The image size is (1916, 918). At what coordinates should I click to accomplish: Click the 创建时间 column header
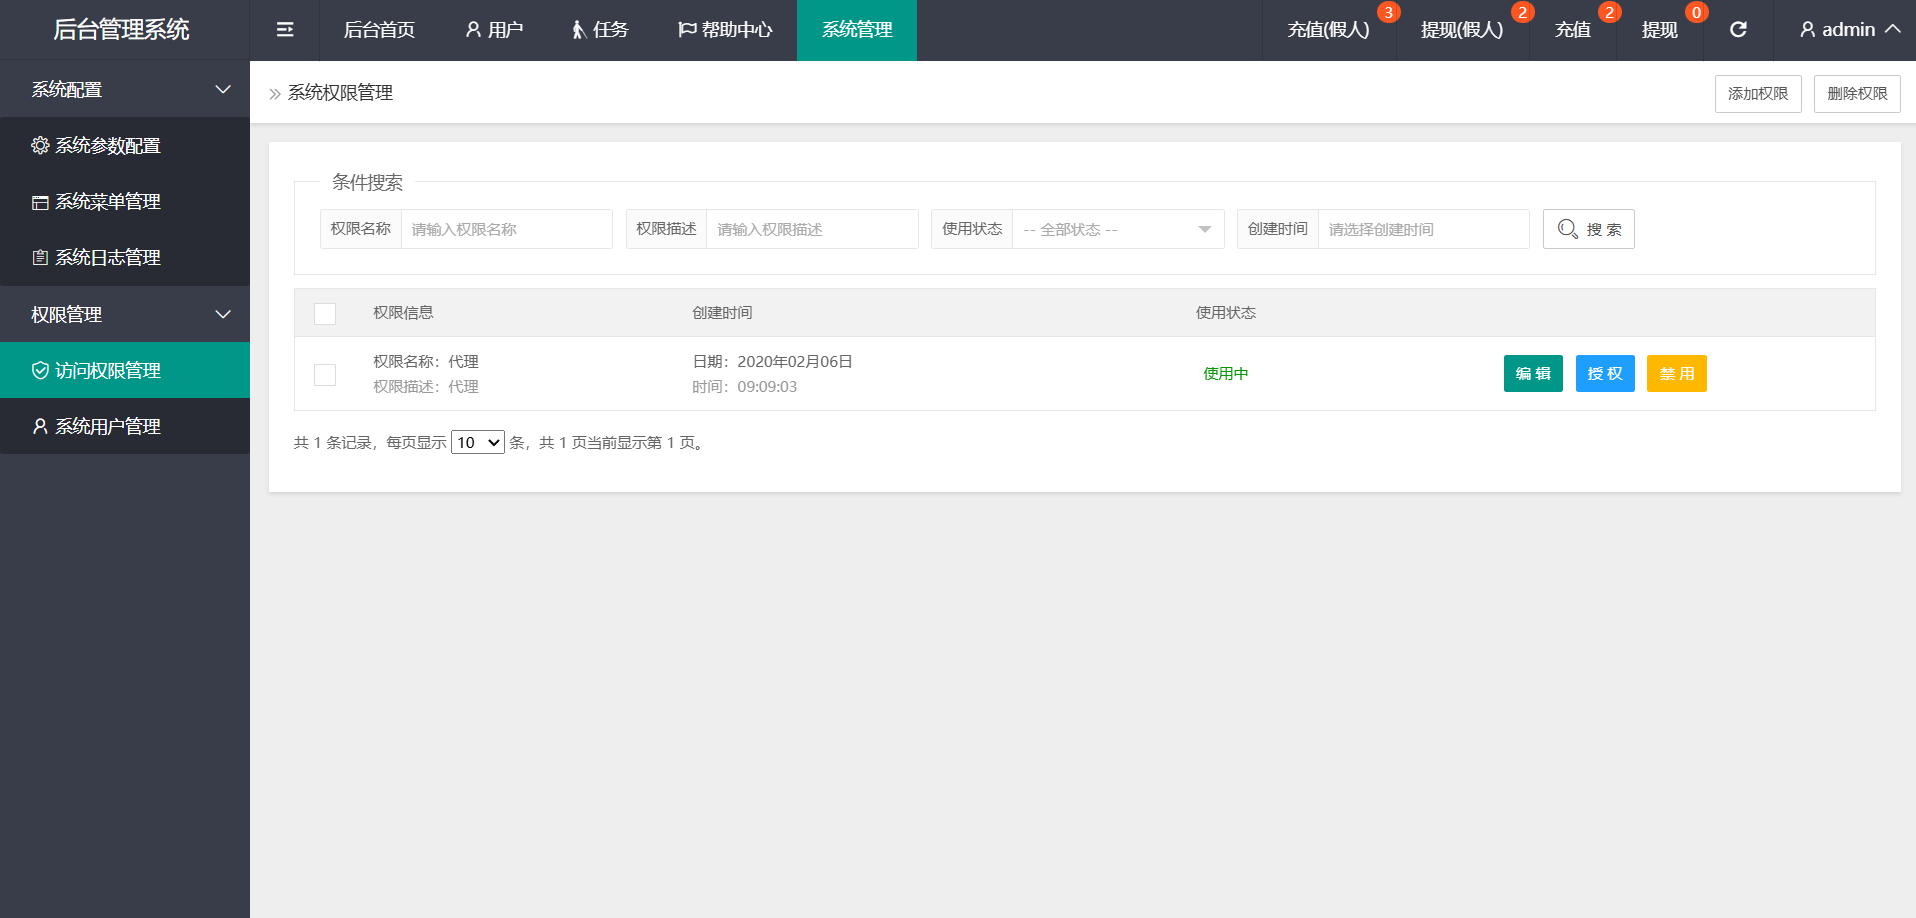(x=722, y=313)
